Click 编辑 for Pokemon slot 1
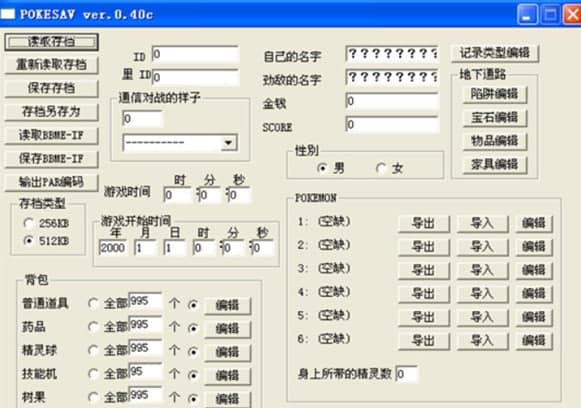Image resolution: width=581 pixels, height=408 pixels. 534,223
